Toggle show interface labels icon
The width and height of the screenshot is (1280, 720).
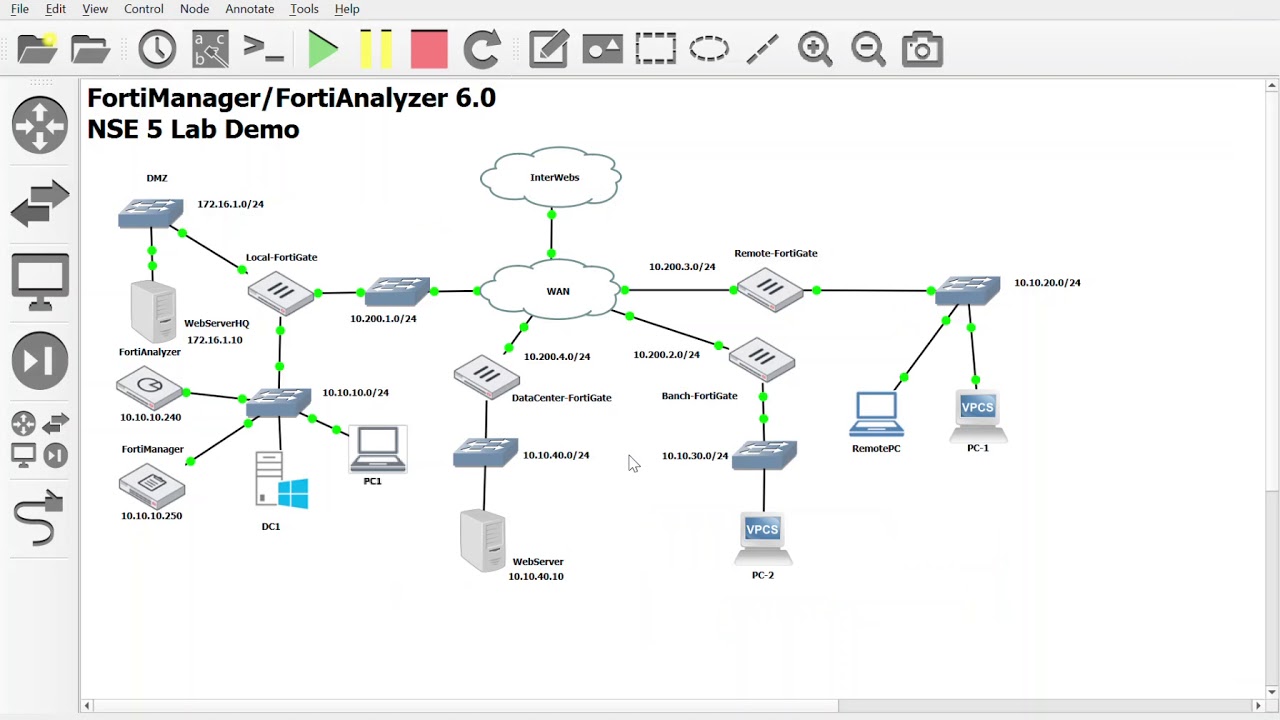[210, 49]
